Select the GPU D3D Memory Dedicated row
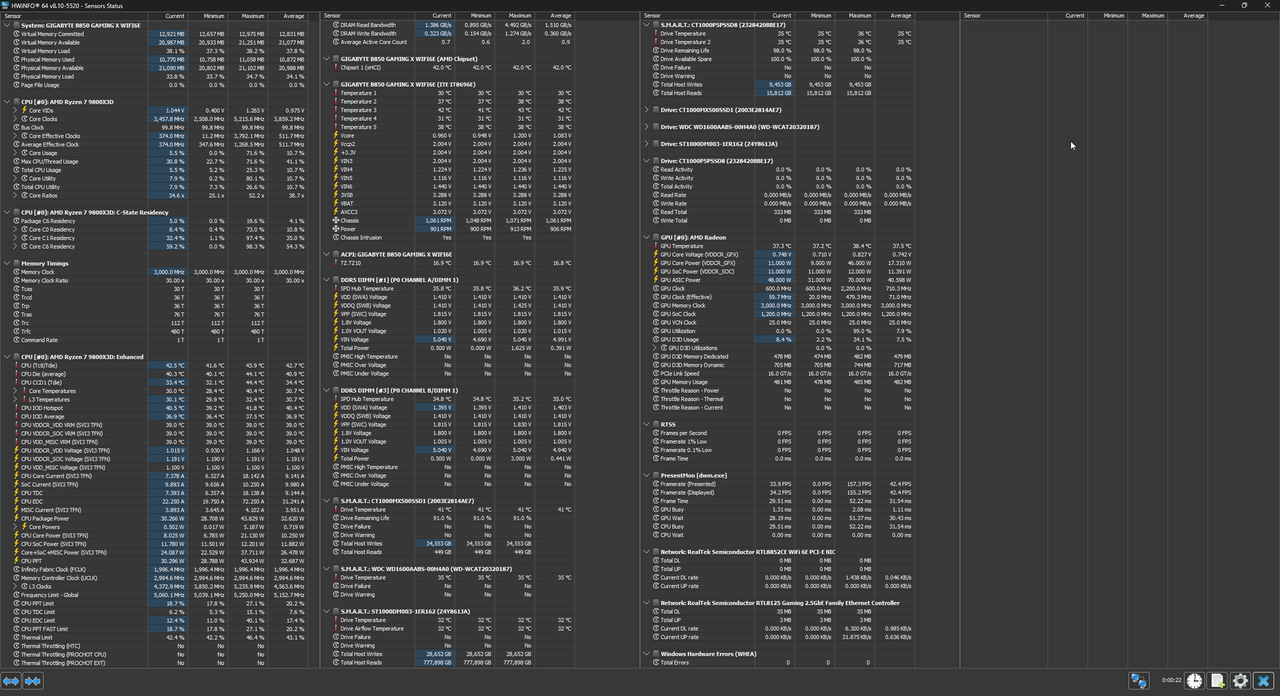Screen dimensions: 1280x696 pos(778,357)
